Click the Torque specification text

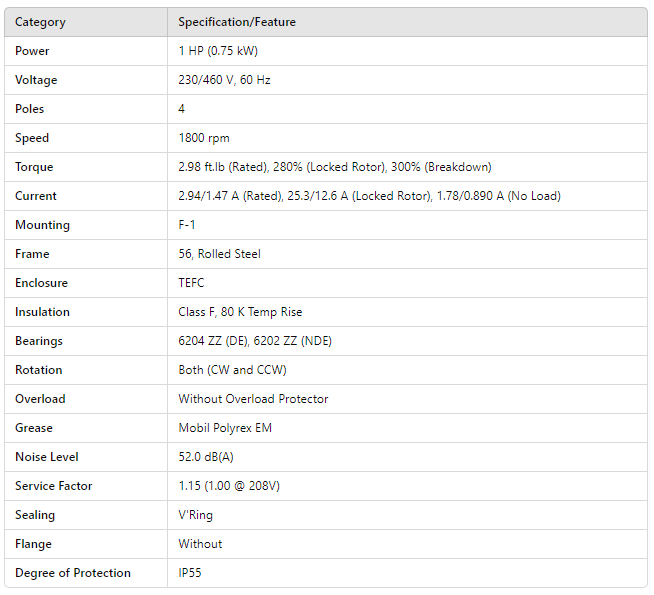pos(334,167)
